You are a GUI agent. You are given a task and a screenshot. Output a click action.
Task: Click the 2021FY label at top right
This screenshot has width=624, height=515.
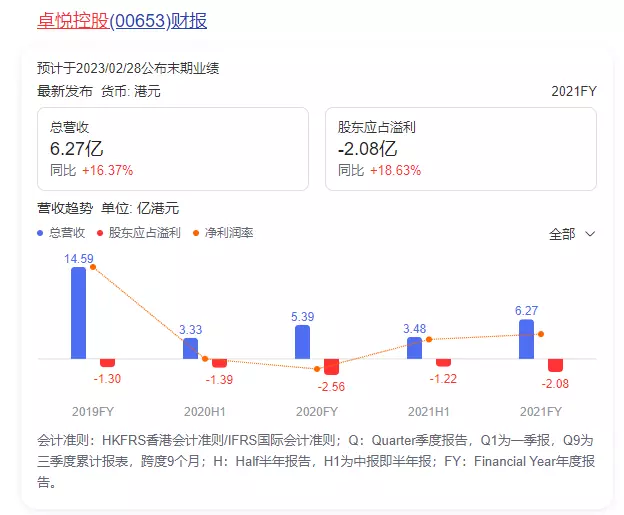tap(574, 92)
